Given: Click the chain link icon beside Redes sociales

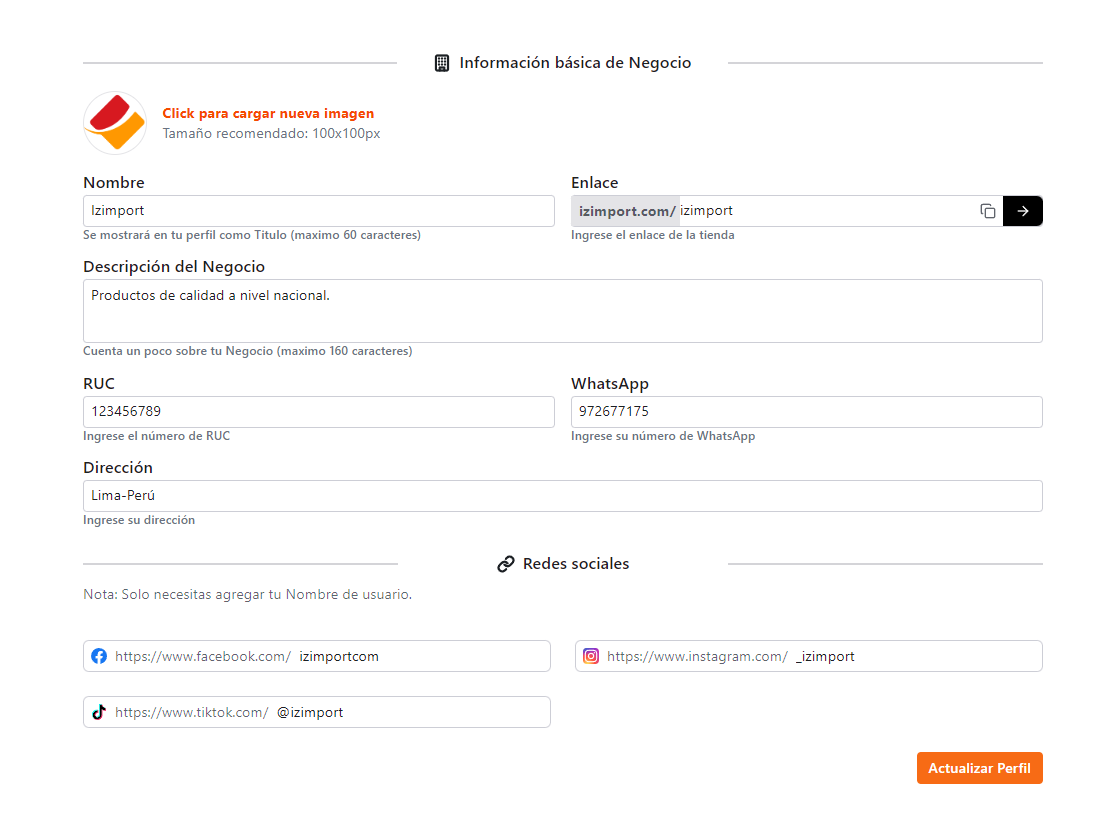Looking at the screenshot, I should [x=506, y=564].
